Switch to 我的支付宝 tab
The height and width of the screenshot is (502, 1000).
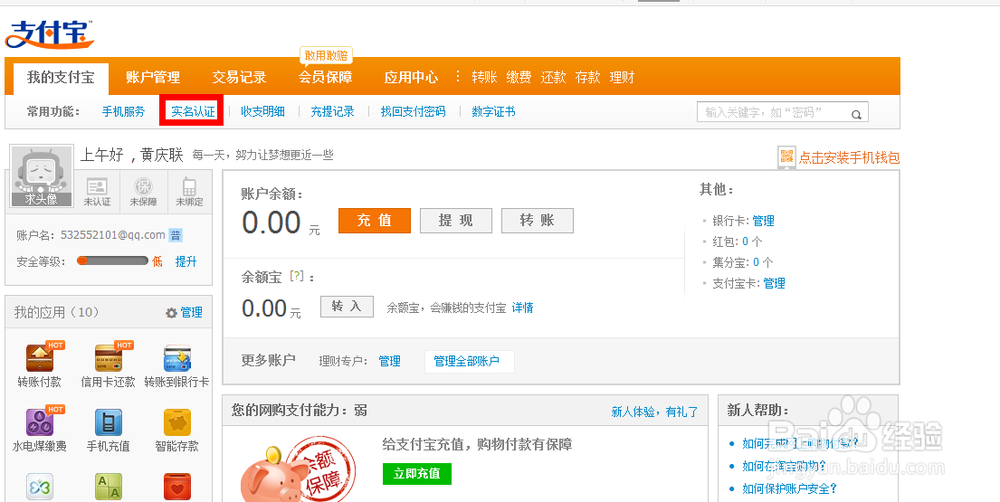pos(61,78)
